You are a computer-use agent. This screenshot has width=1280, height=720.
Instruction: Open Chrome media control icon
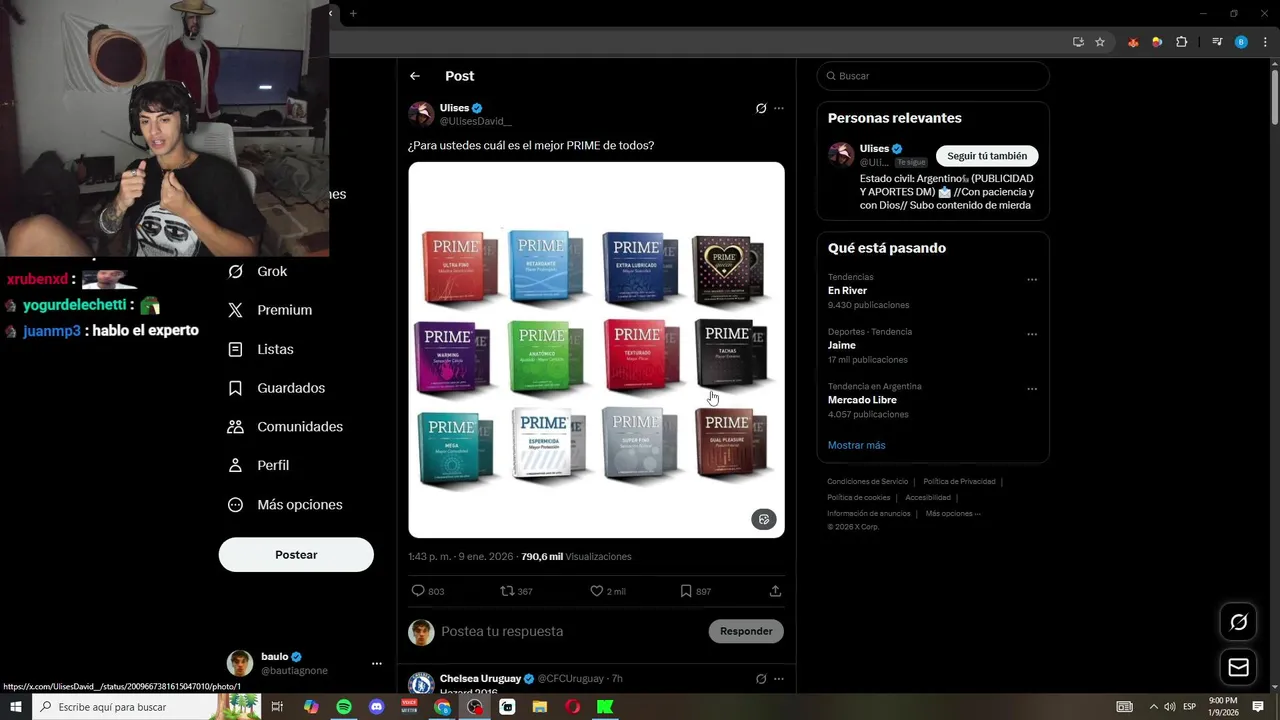tap(1217, 42)
